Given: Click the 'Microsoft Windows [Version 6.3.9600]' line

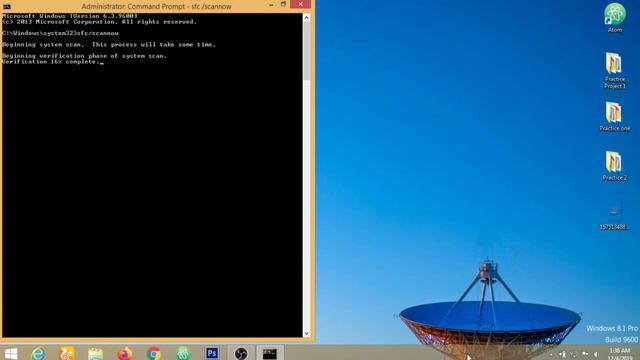Looking at the screenshot, I should coord(70,16).
